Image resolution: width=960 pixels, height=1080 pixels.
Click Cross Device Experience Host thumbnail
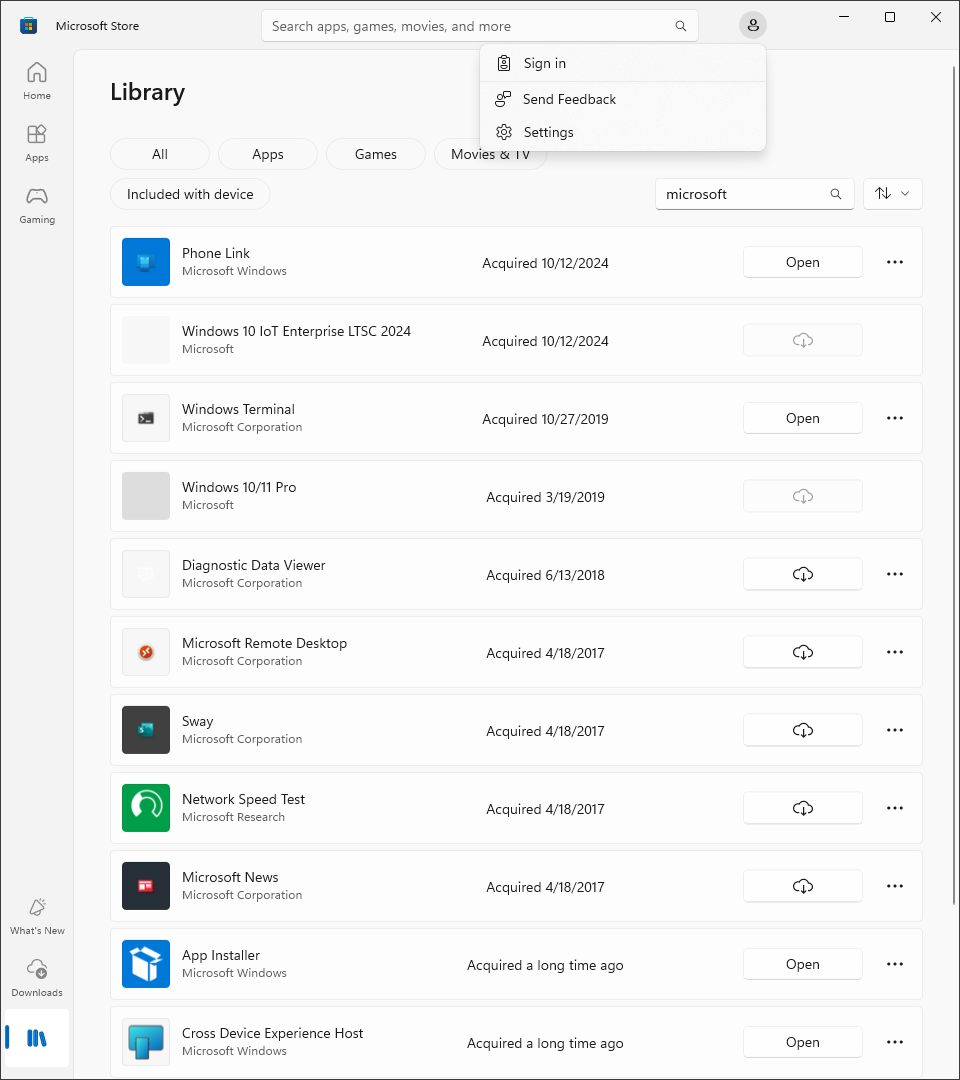click(x=146, y=1042)
